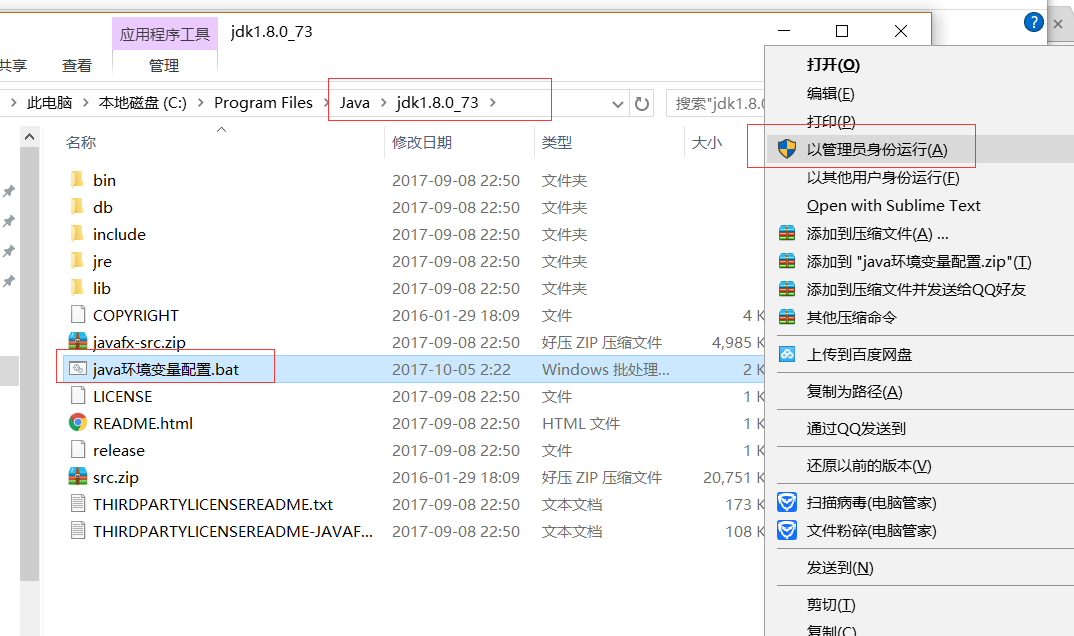Viewport: 1074px width, 636px height.
Task: Click the Baidu cloud icon beside 上传到百度网盘
Action: coord(787,355)
